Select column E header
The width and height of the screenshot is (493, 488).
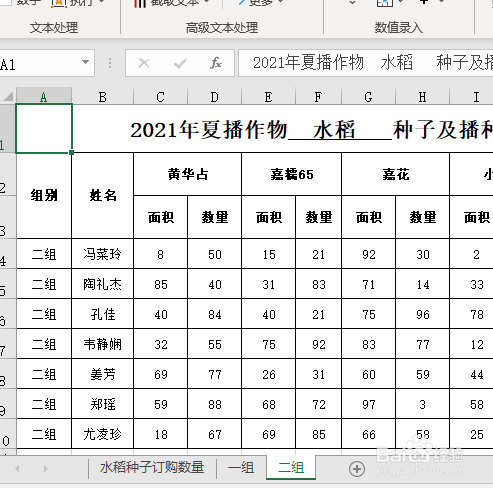(268, 97)
